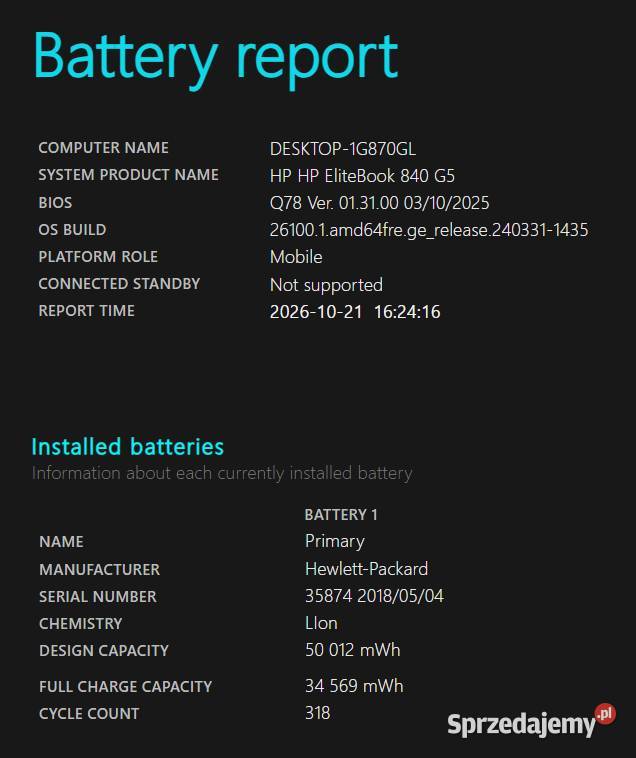This screenshot has width=636, height=758.
Task: Click the OS build 26100.1 value
Action: point(429,230)
